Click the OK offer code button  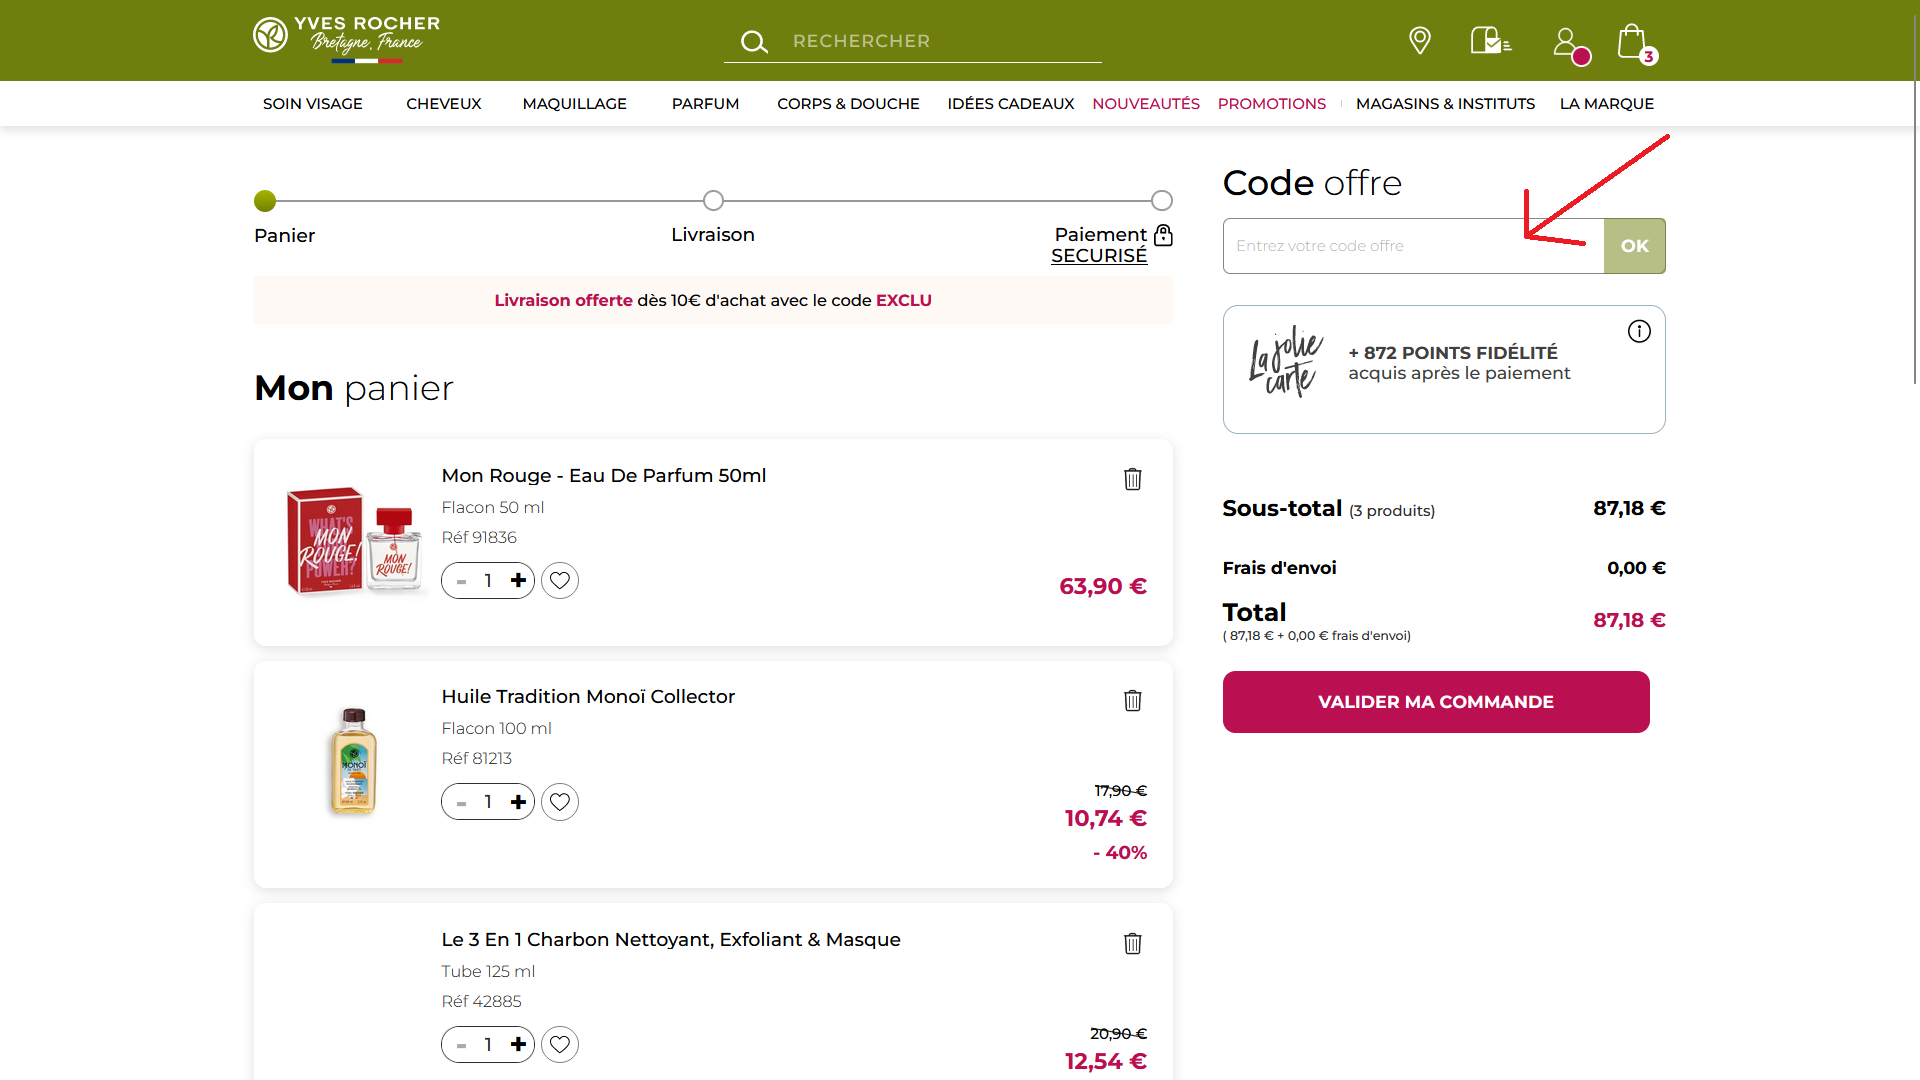coord(1635,246)
